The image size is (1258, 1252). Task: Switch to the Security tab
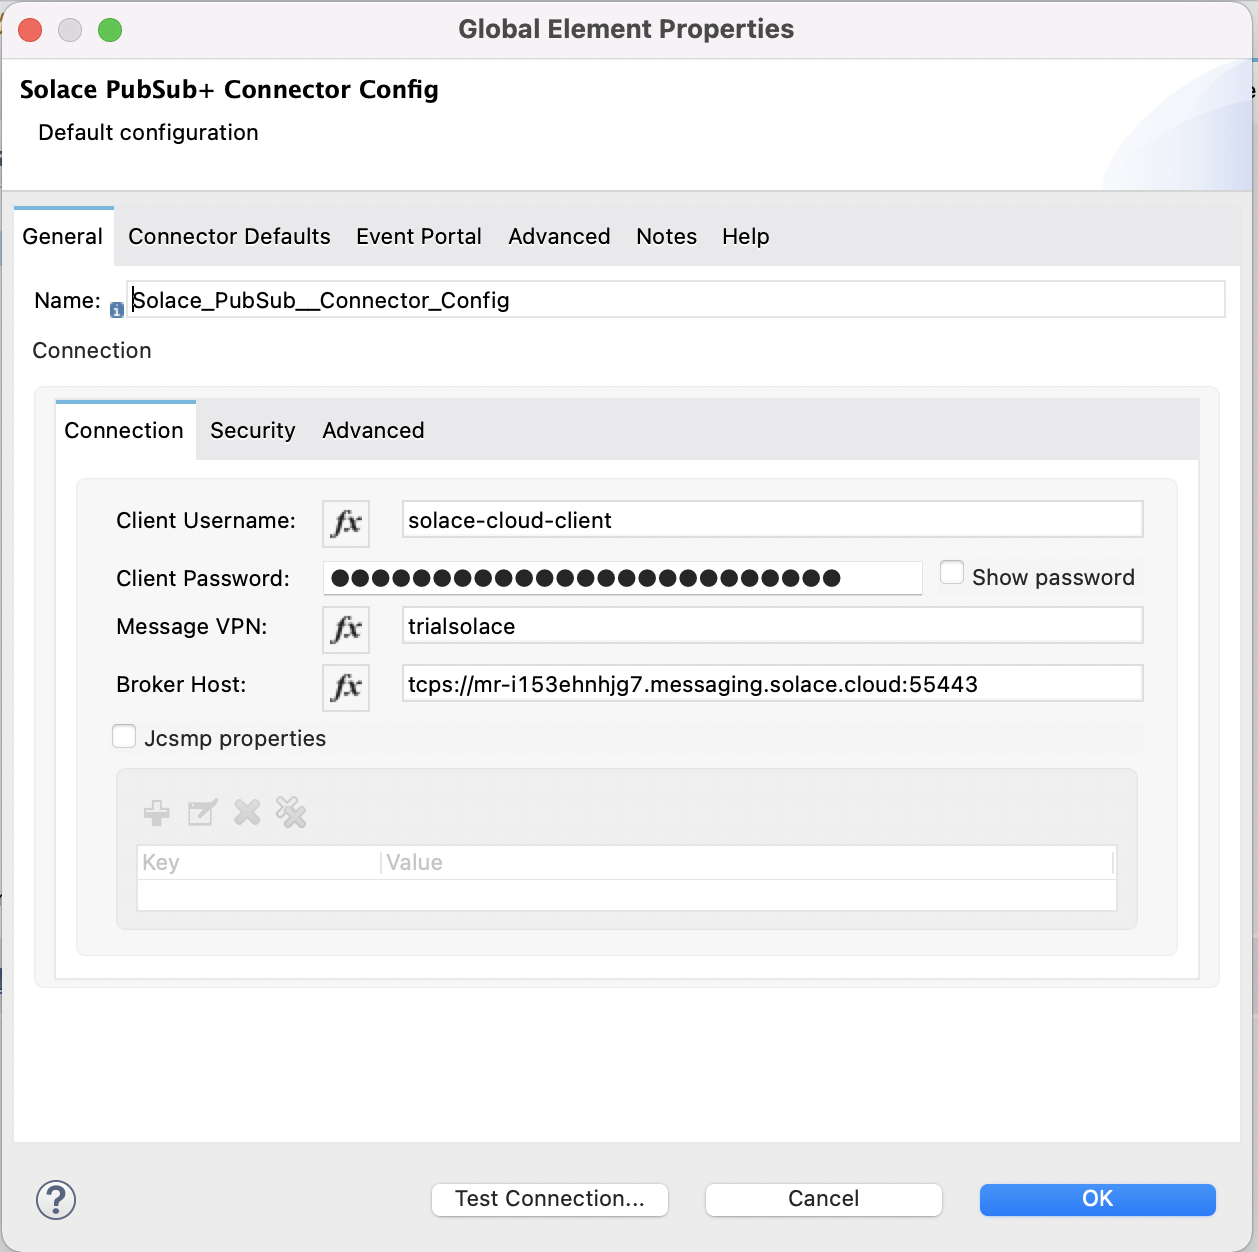click(x=252, y=430)
